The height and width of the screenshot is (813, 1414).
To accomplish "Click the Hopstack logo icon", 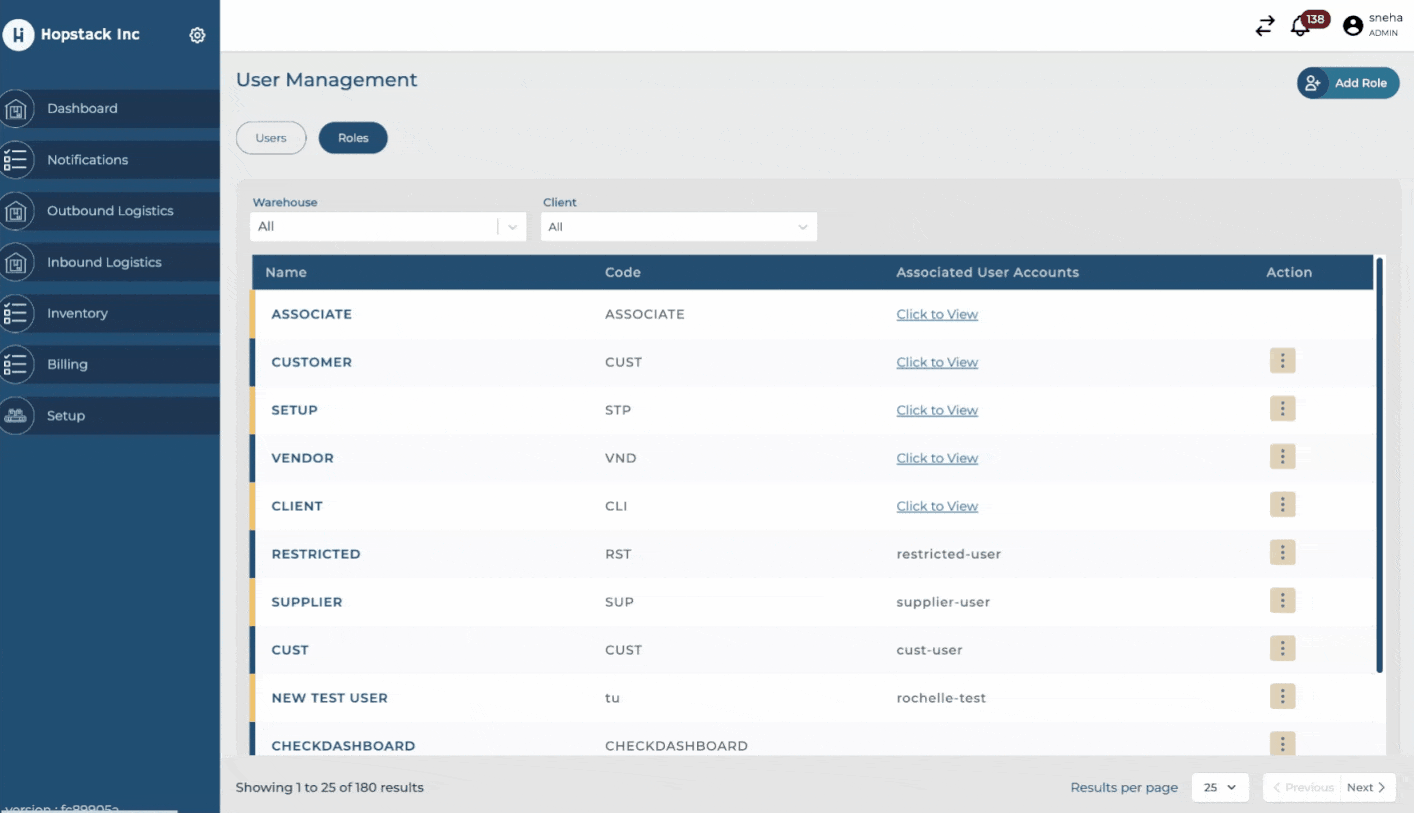I will 18,35.
